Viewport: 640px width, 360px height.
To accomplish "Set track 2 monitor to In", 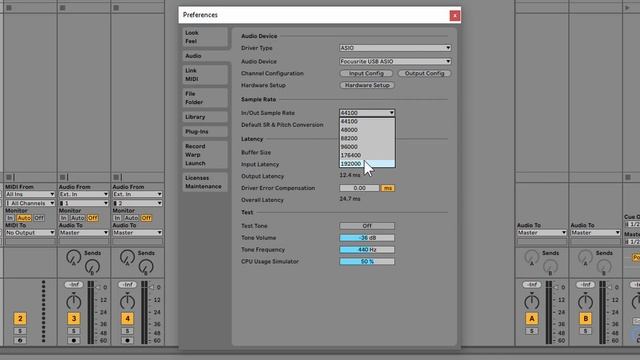I will tap(10, 218).
